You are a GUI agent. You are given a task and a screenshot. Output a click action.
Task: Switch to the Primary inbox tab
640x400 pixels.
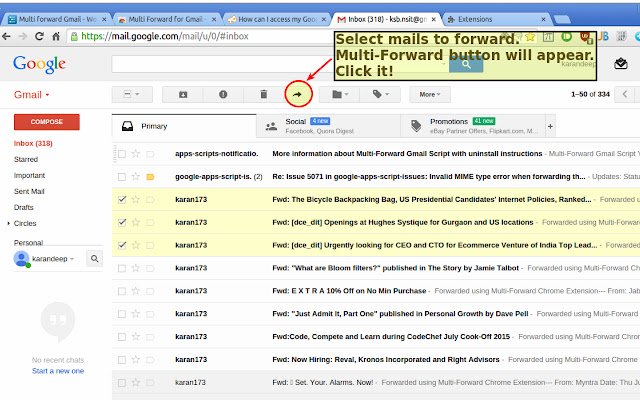[x=184, y=126]
